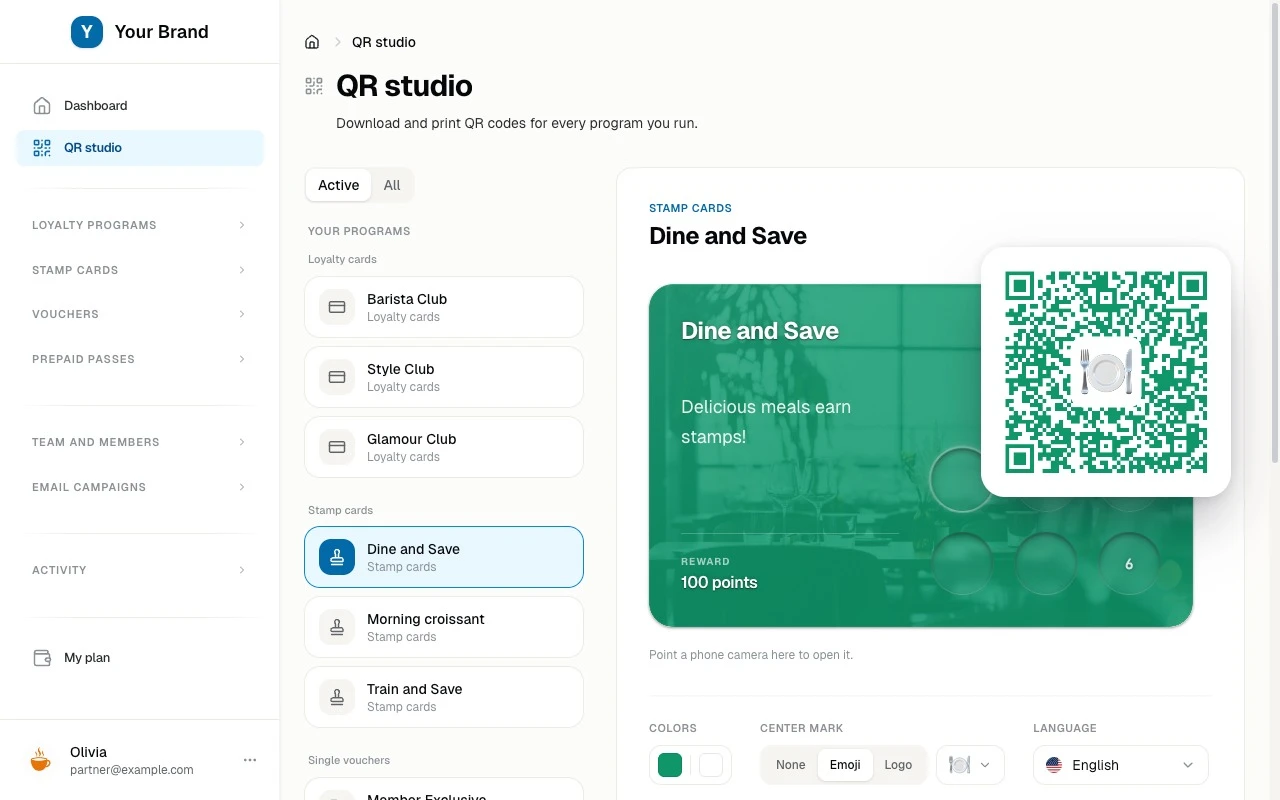Click the Style Club card icon
The width and height of the screenshot is (1280, 800).
click(337, 377)
